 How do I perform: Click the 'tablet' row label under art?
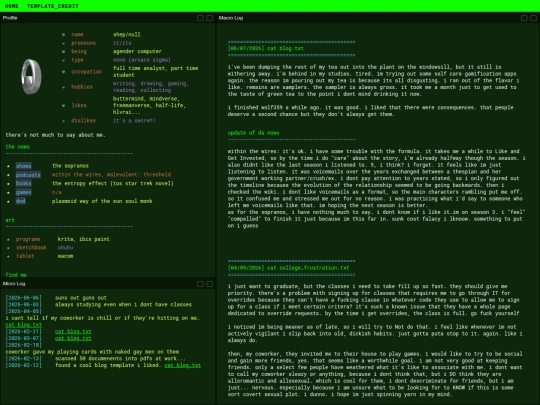point(25,256)
